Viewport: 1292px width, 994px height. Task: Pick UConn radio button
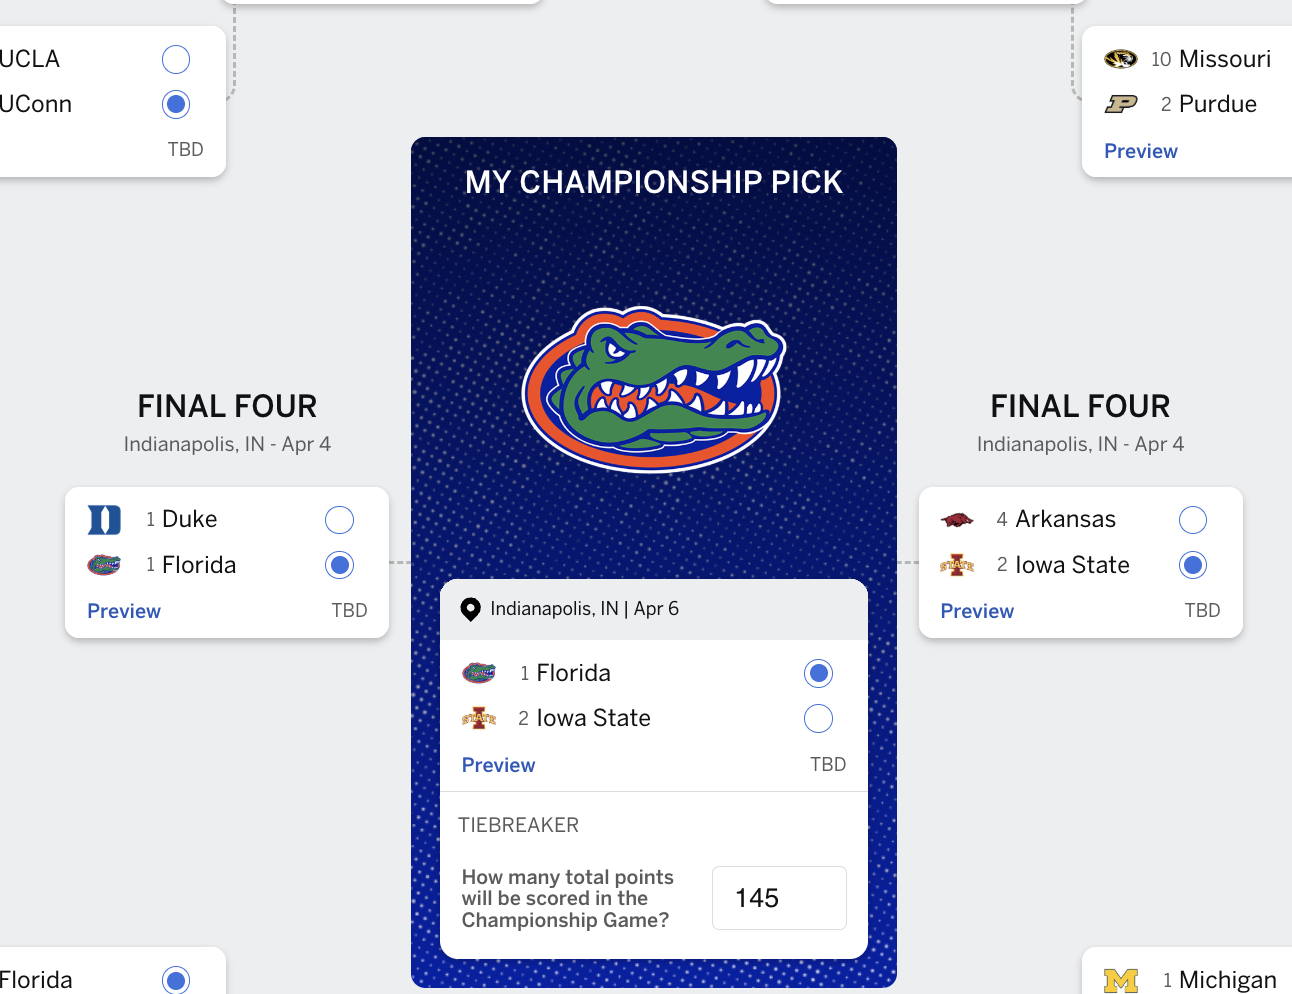tap(176, 104)
